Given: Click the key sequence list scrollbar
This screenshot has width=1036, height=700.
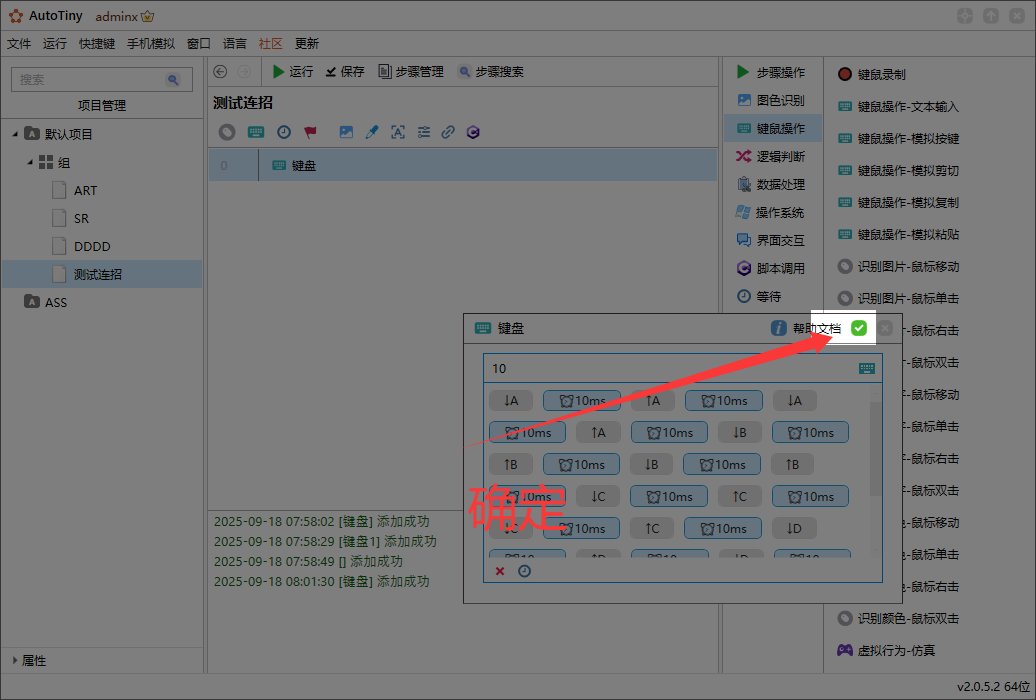Looking at the screenshot, I should (x=875, y=449).
